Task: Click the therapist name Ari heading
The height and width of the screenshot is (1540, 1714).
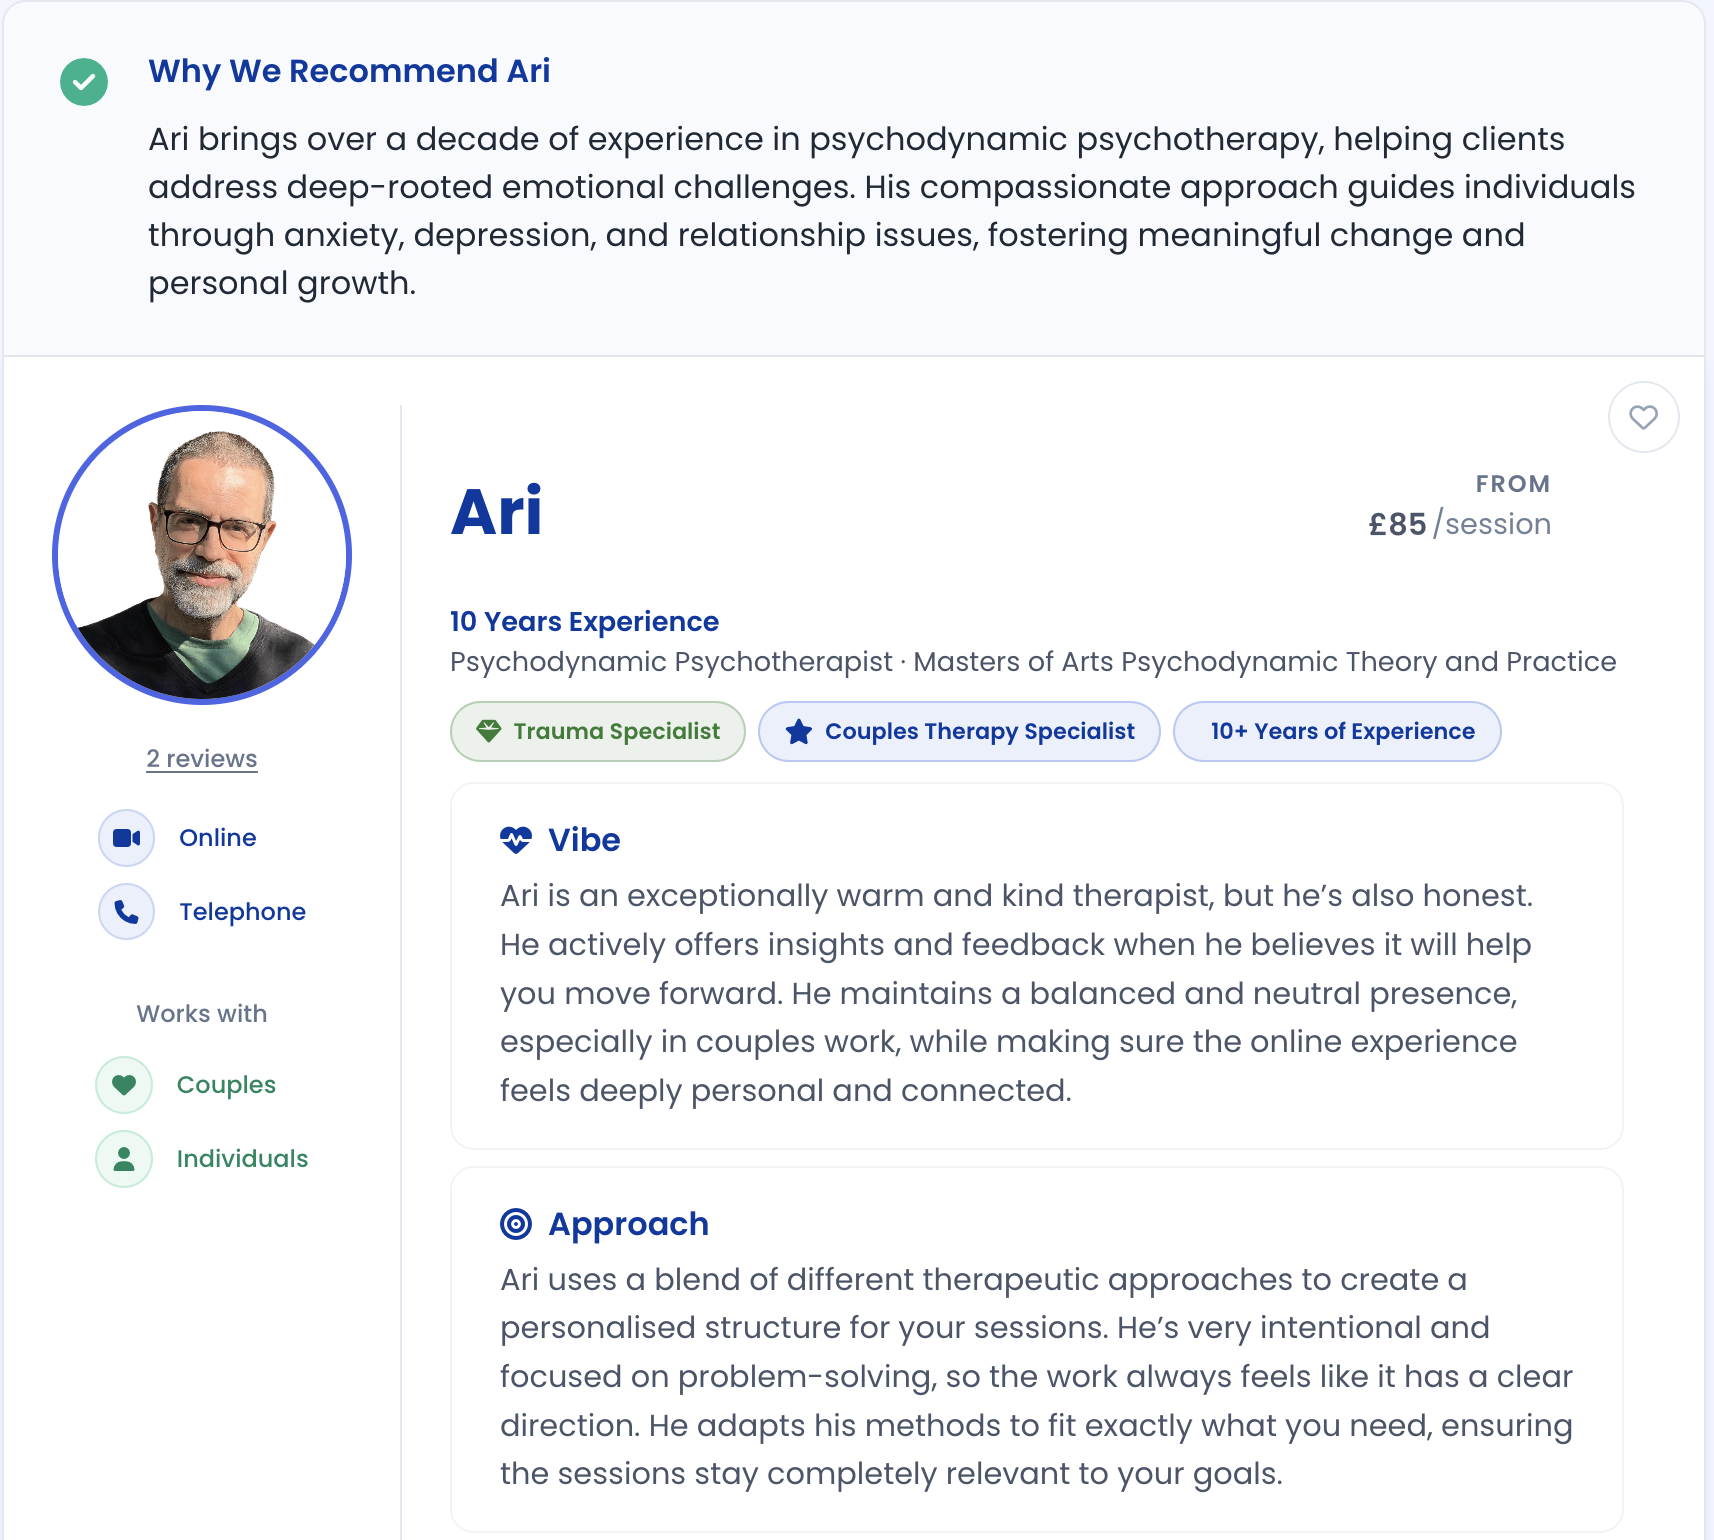Action: point(497,512)
